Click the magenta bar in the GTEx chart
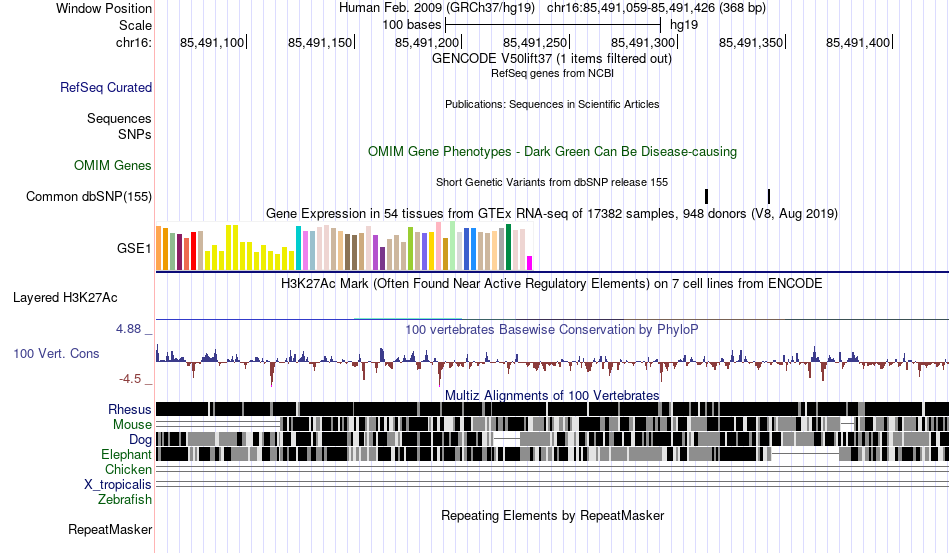 click(530, 263)
